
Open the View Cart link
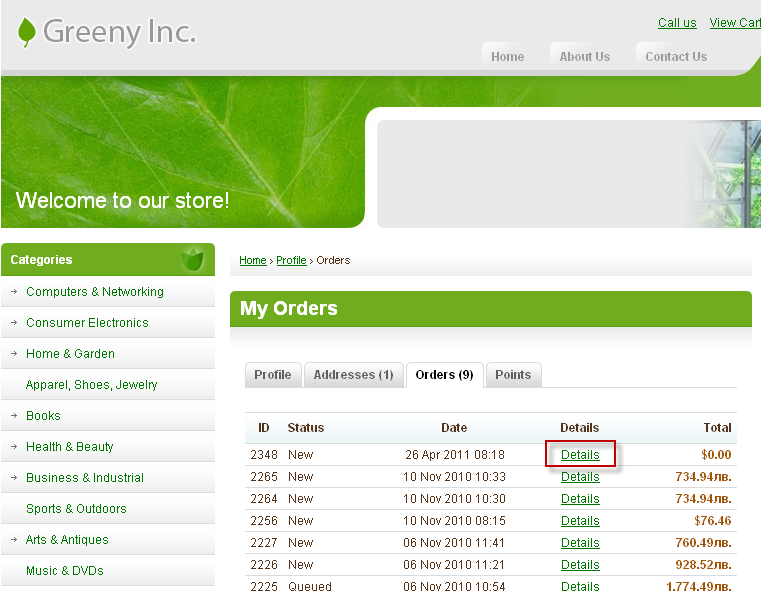(735, 23)
